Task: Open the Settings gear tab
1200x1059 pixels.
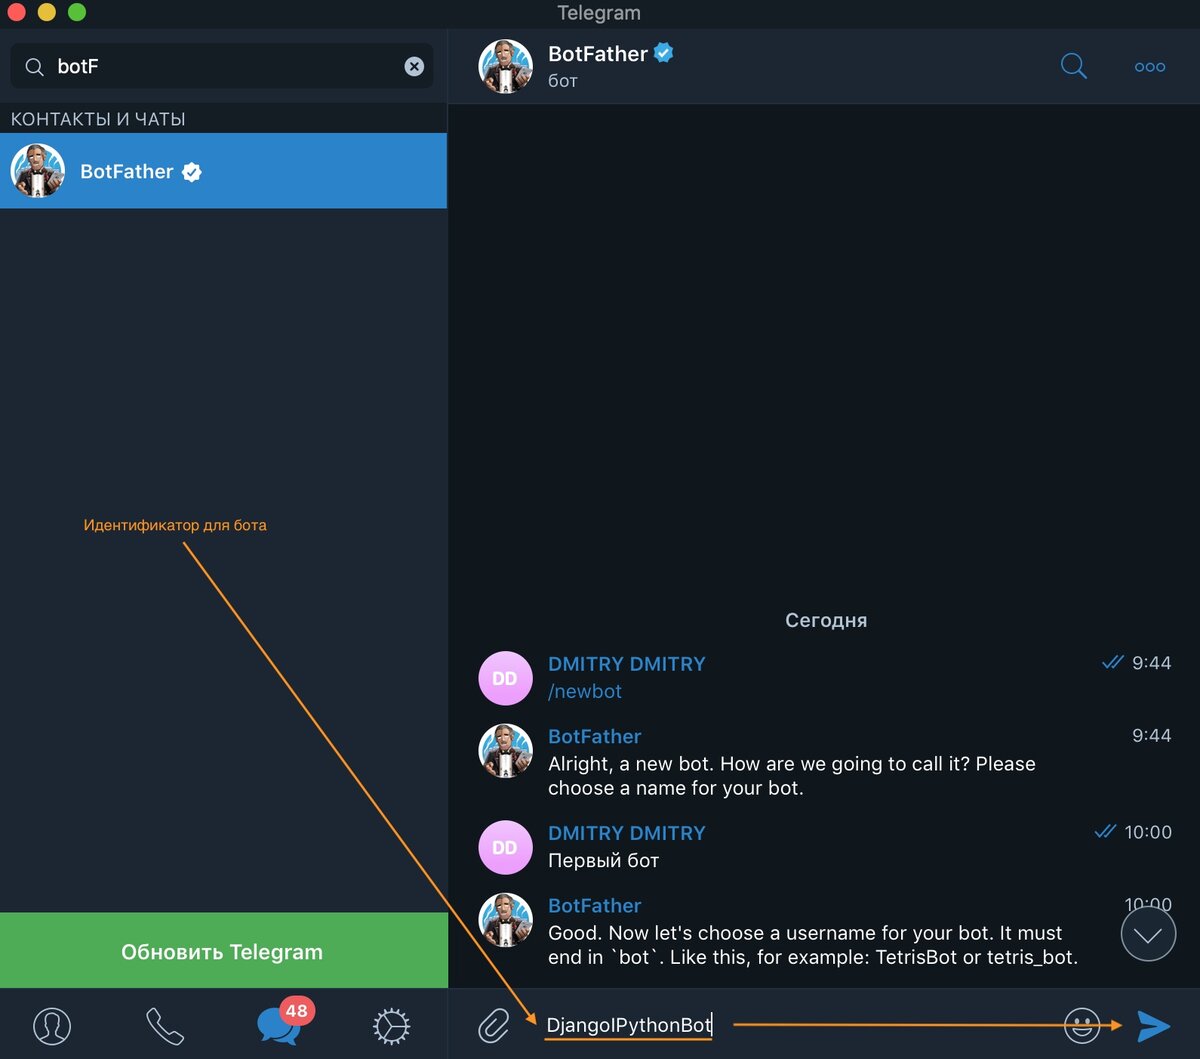Action: click(391, 1026)
